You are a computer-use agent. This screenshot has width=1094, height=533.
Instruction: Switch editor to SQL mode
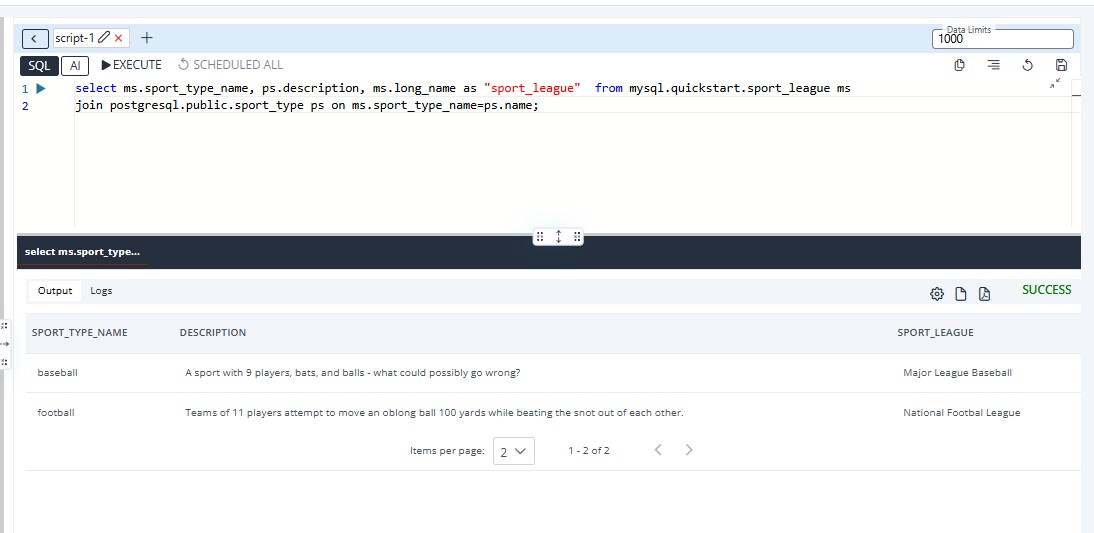coord(38,65)
